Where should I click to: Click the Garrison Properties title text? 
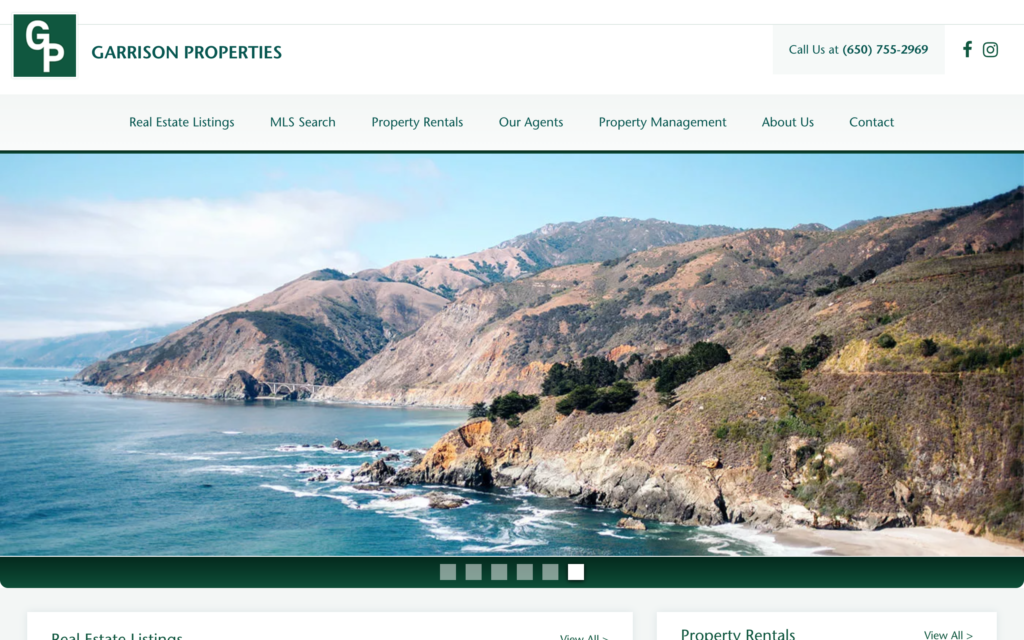(186, 52)
